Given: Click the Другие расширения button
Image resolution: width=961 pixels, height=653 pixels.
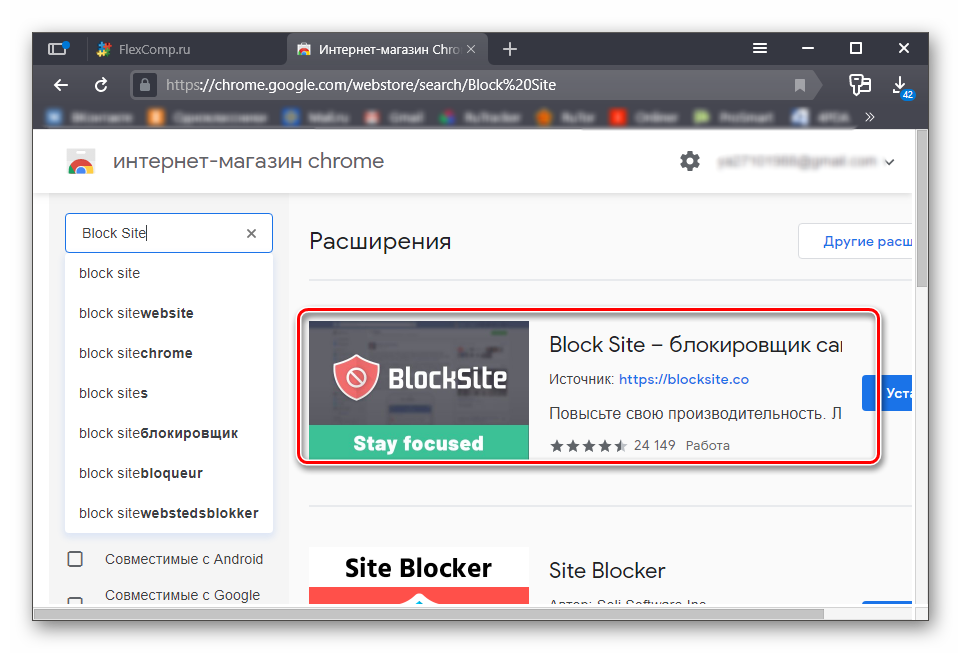Looking at the screenshot, I should point(856,242).
